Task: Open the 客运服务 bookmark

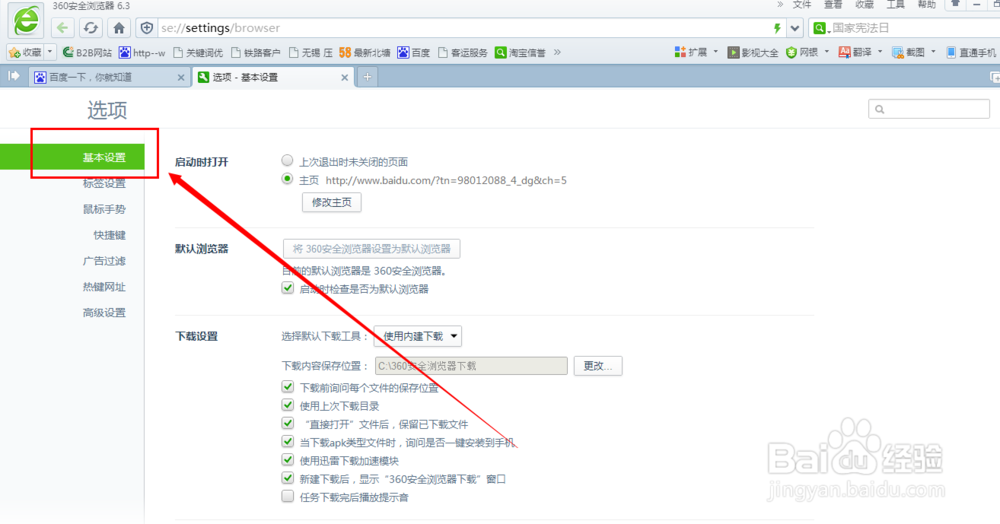Action: click(462, 52)
